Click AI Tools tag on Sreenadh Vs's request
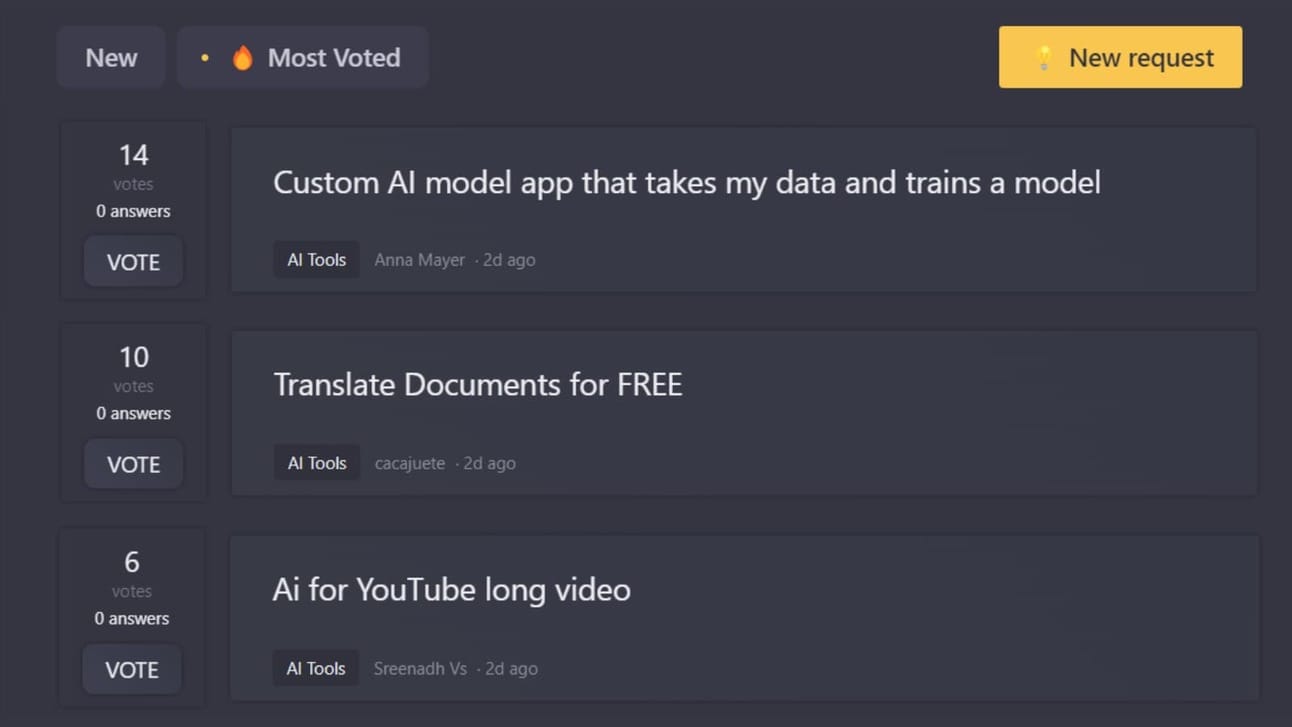1292x727 pixels. 315,668
